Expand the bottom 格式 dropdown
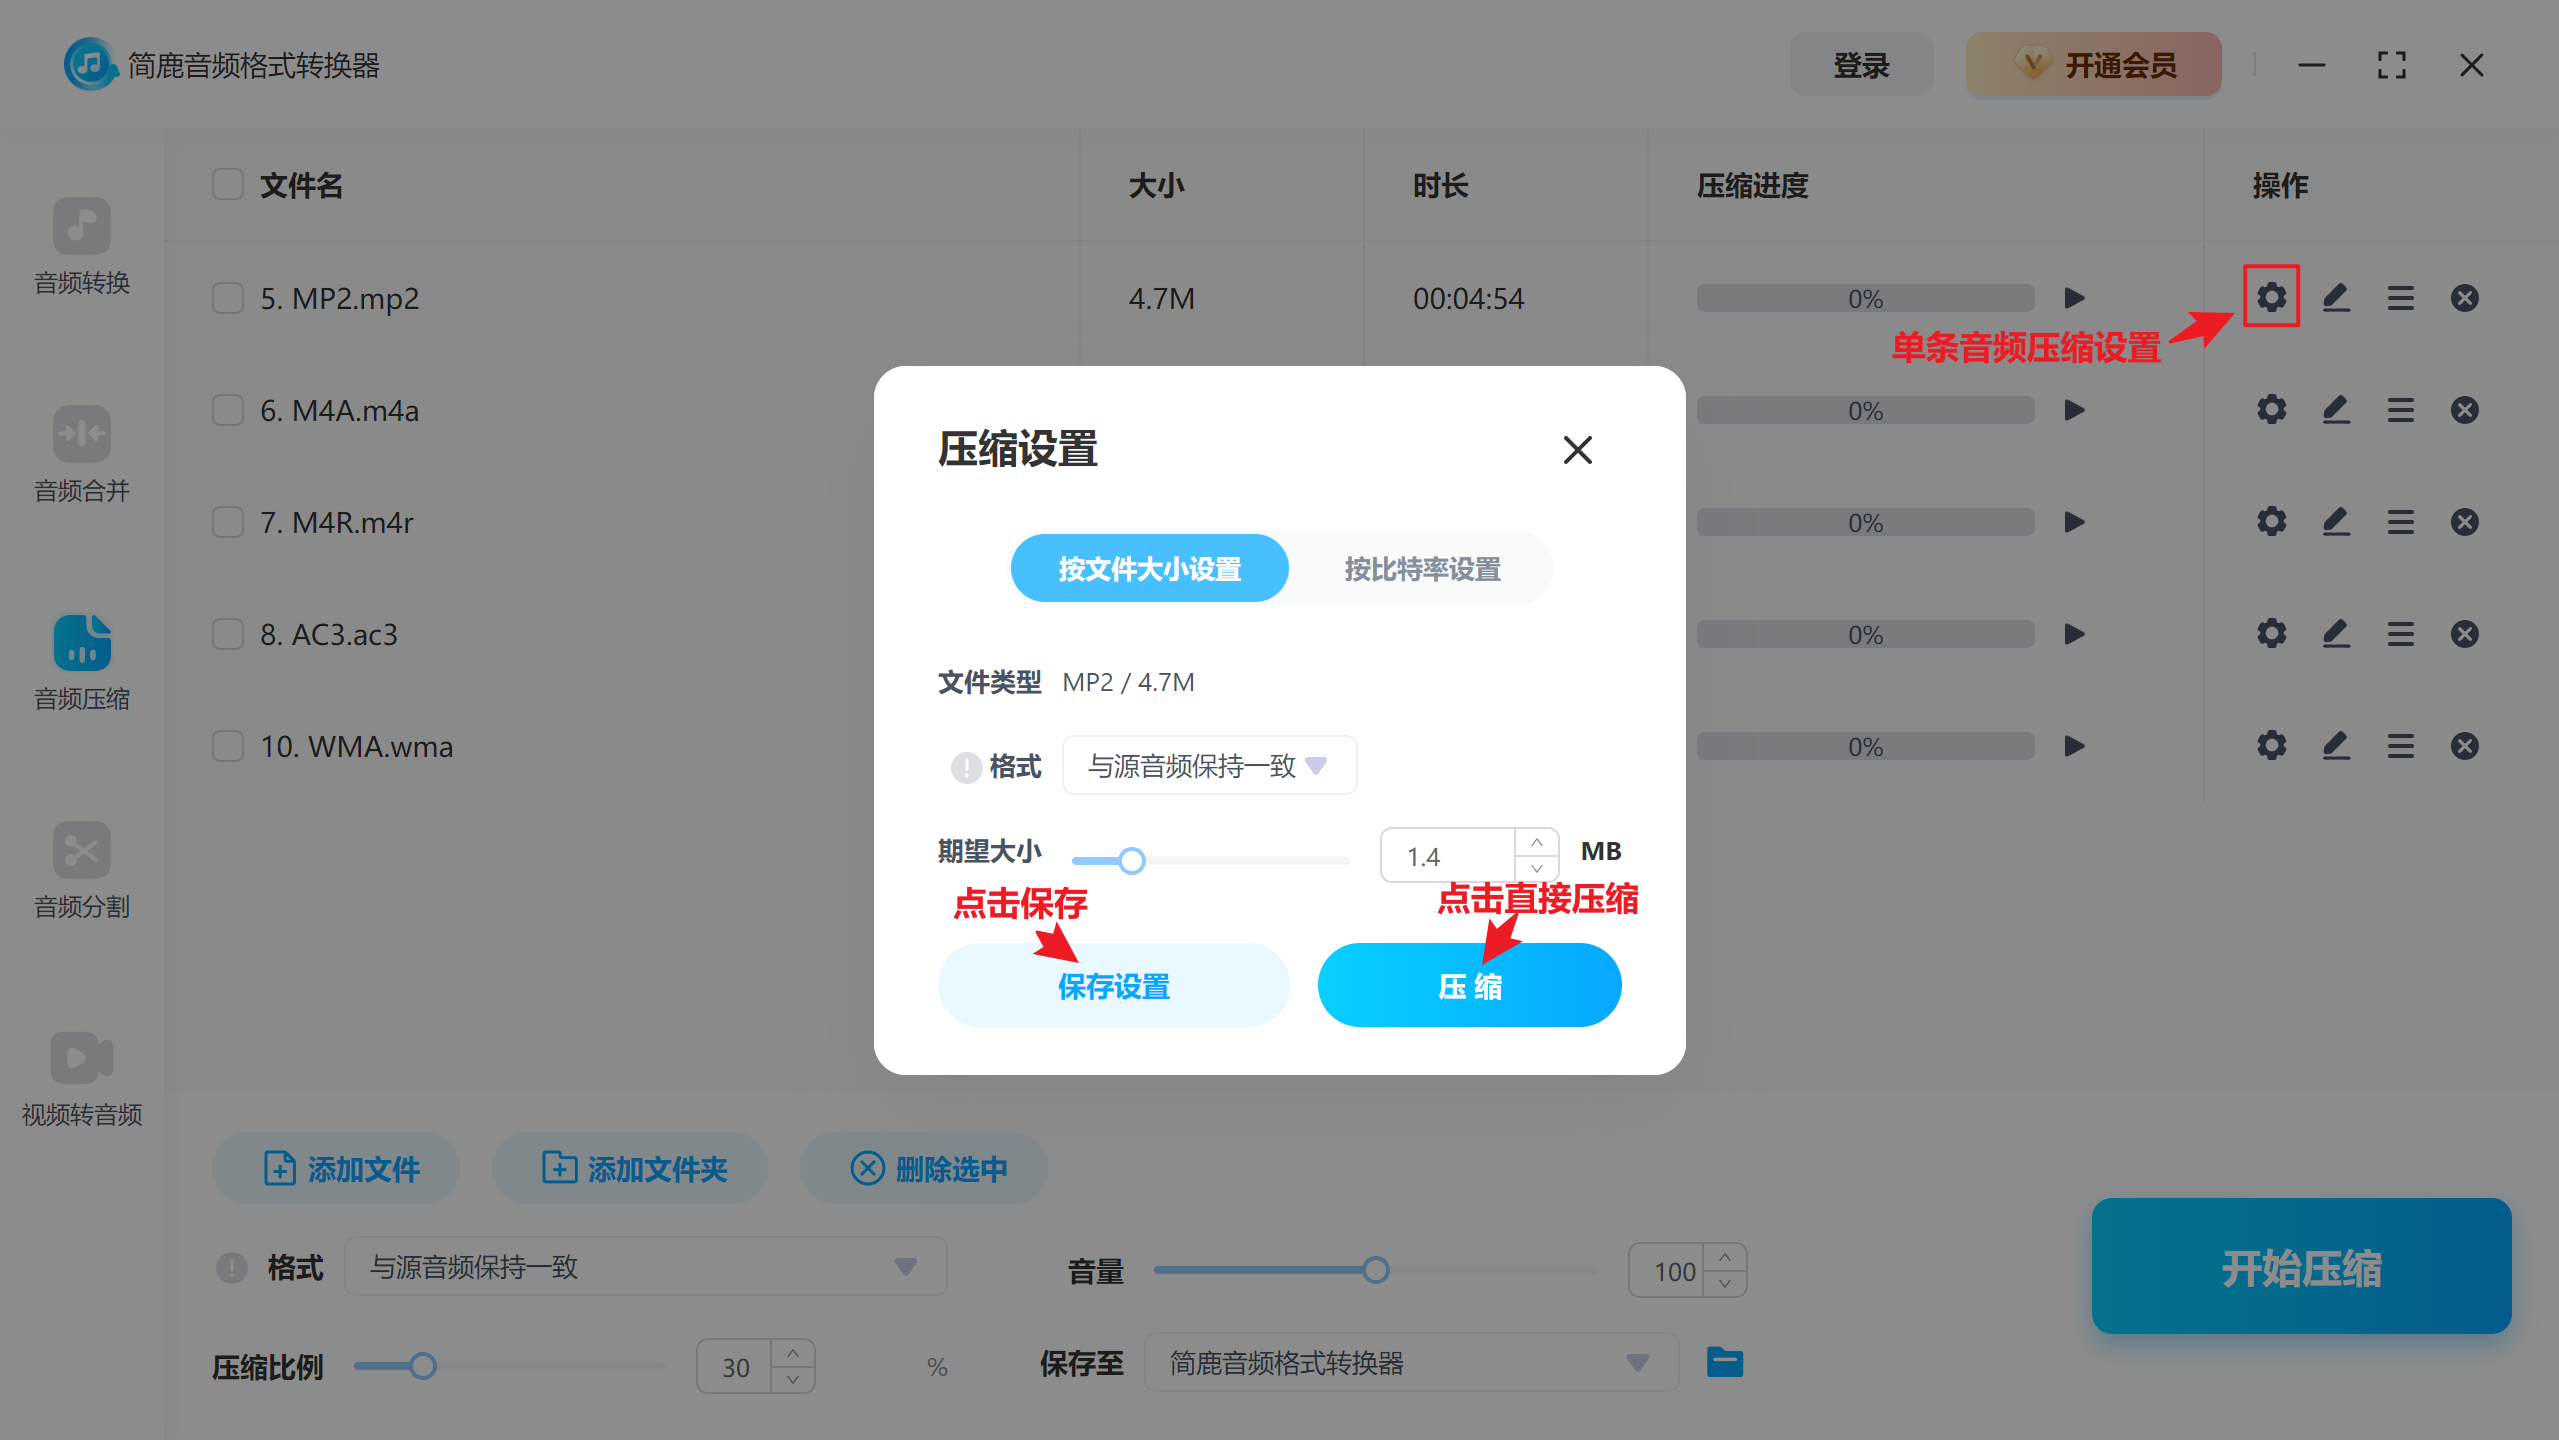The width and height of the screenshot is (2559, 1440). click(645, 1266)
